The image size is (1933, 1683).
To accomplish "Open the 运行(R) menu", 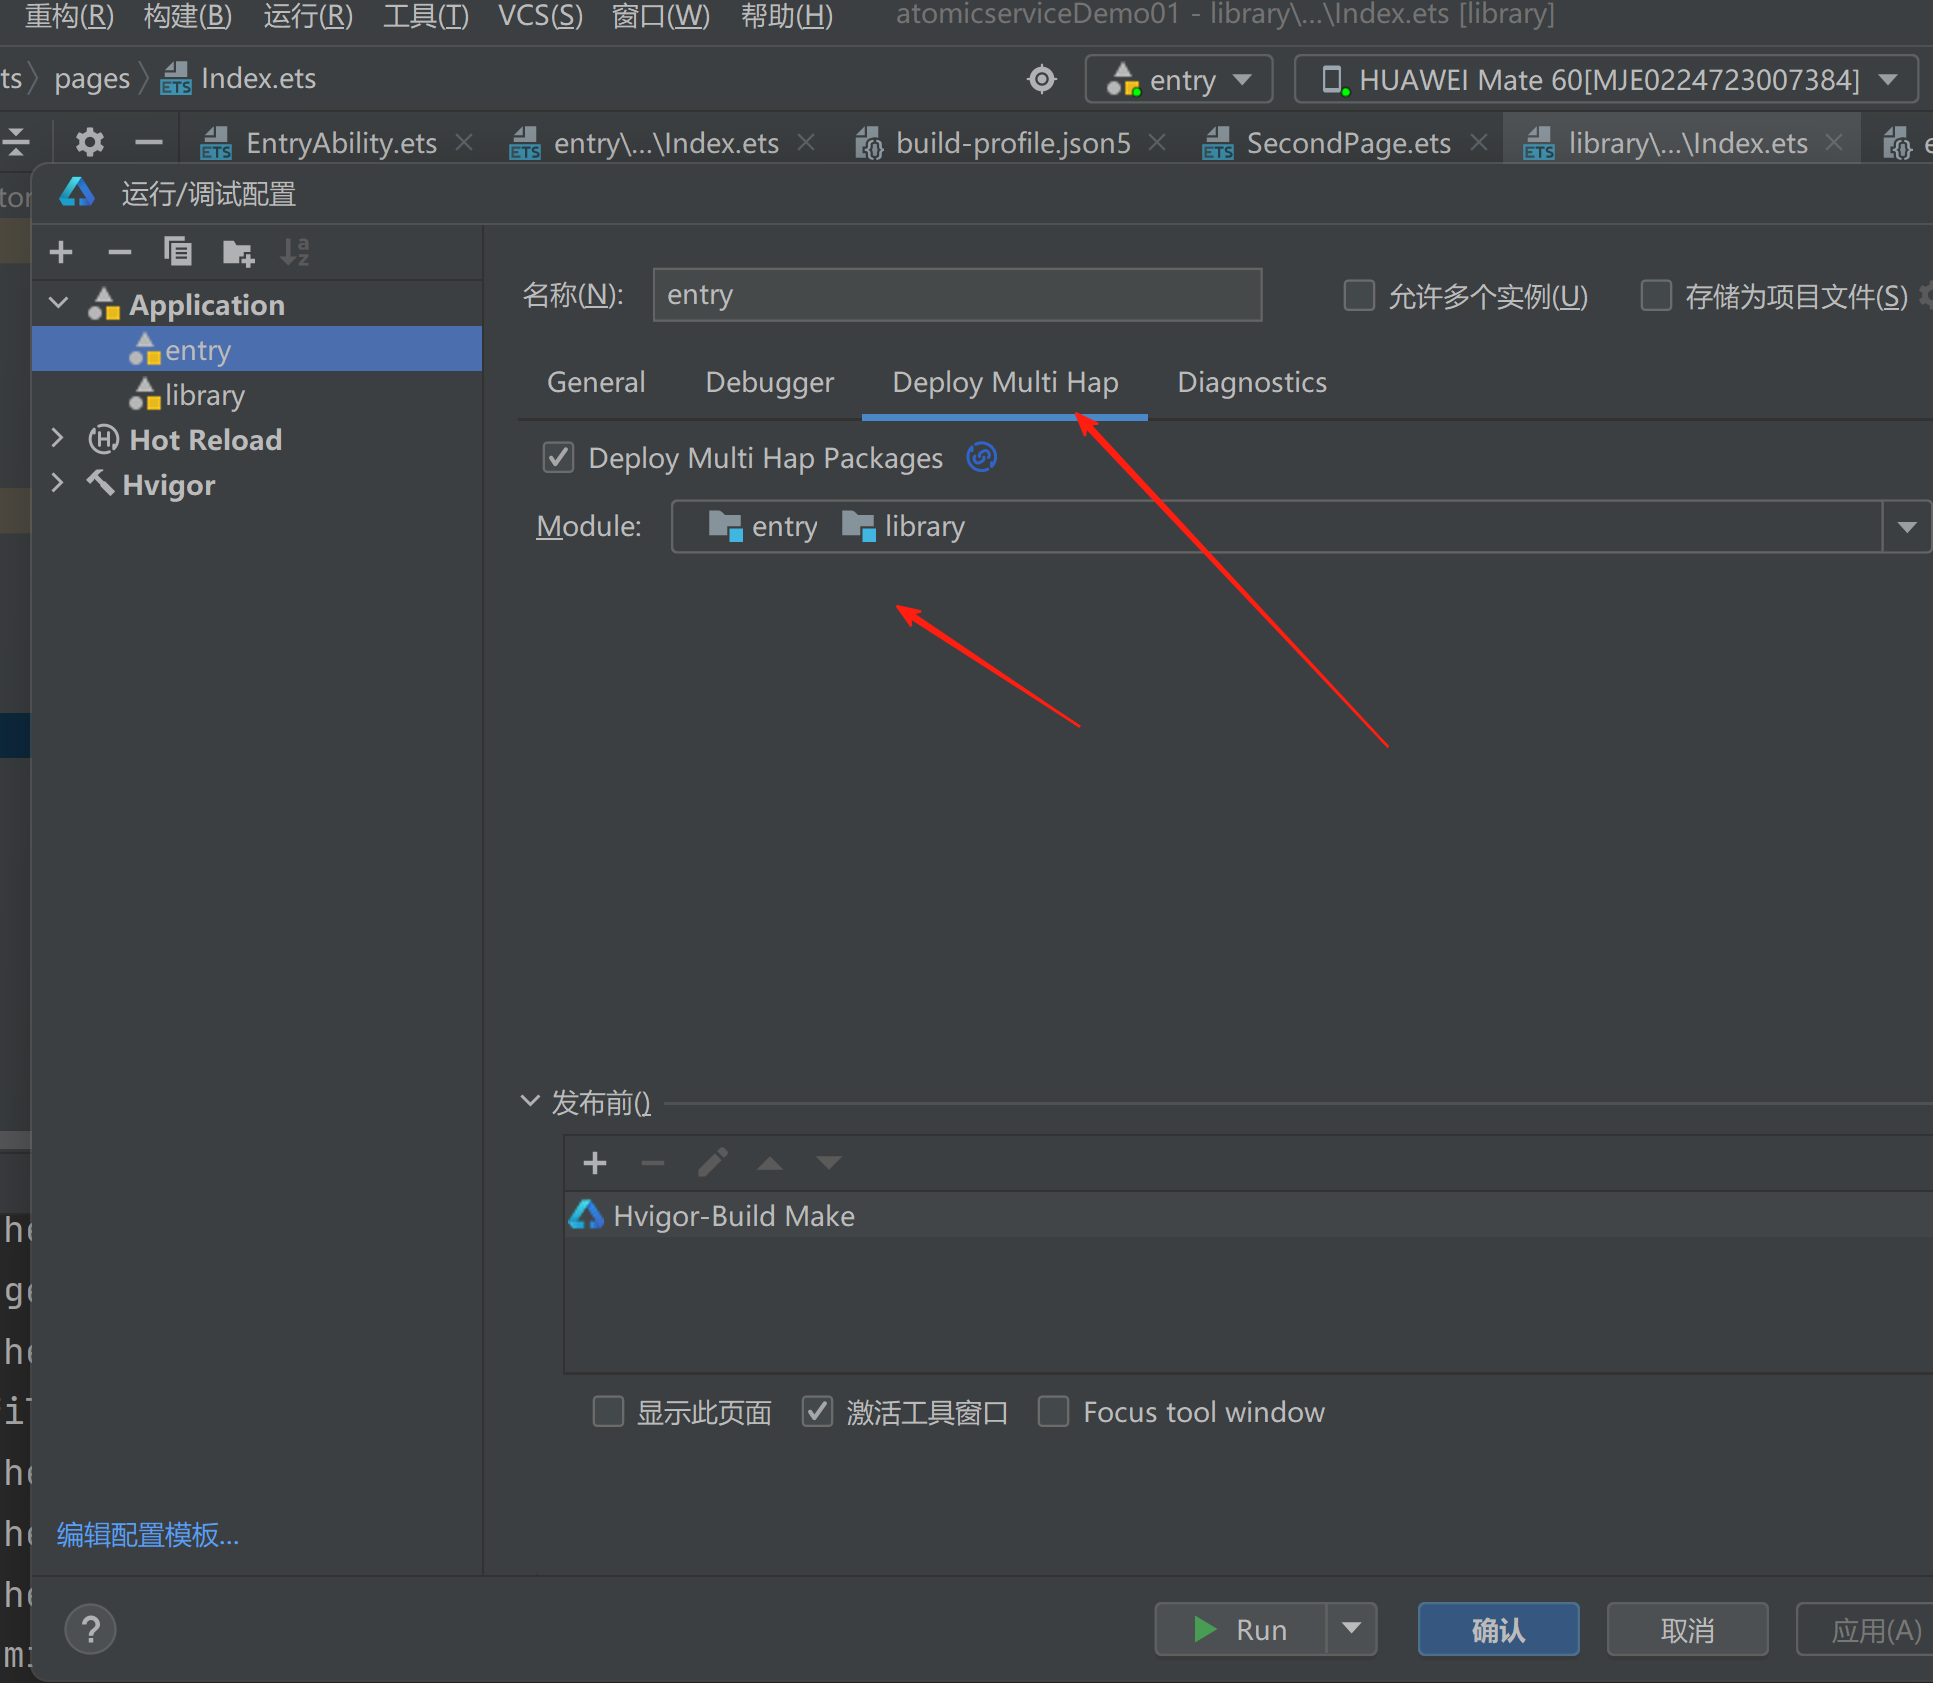I will pos(308,16).
